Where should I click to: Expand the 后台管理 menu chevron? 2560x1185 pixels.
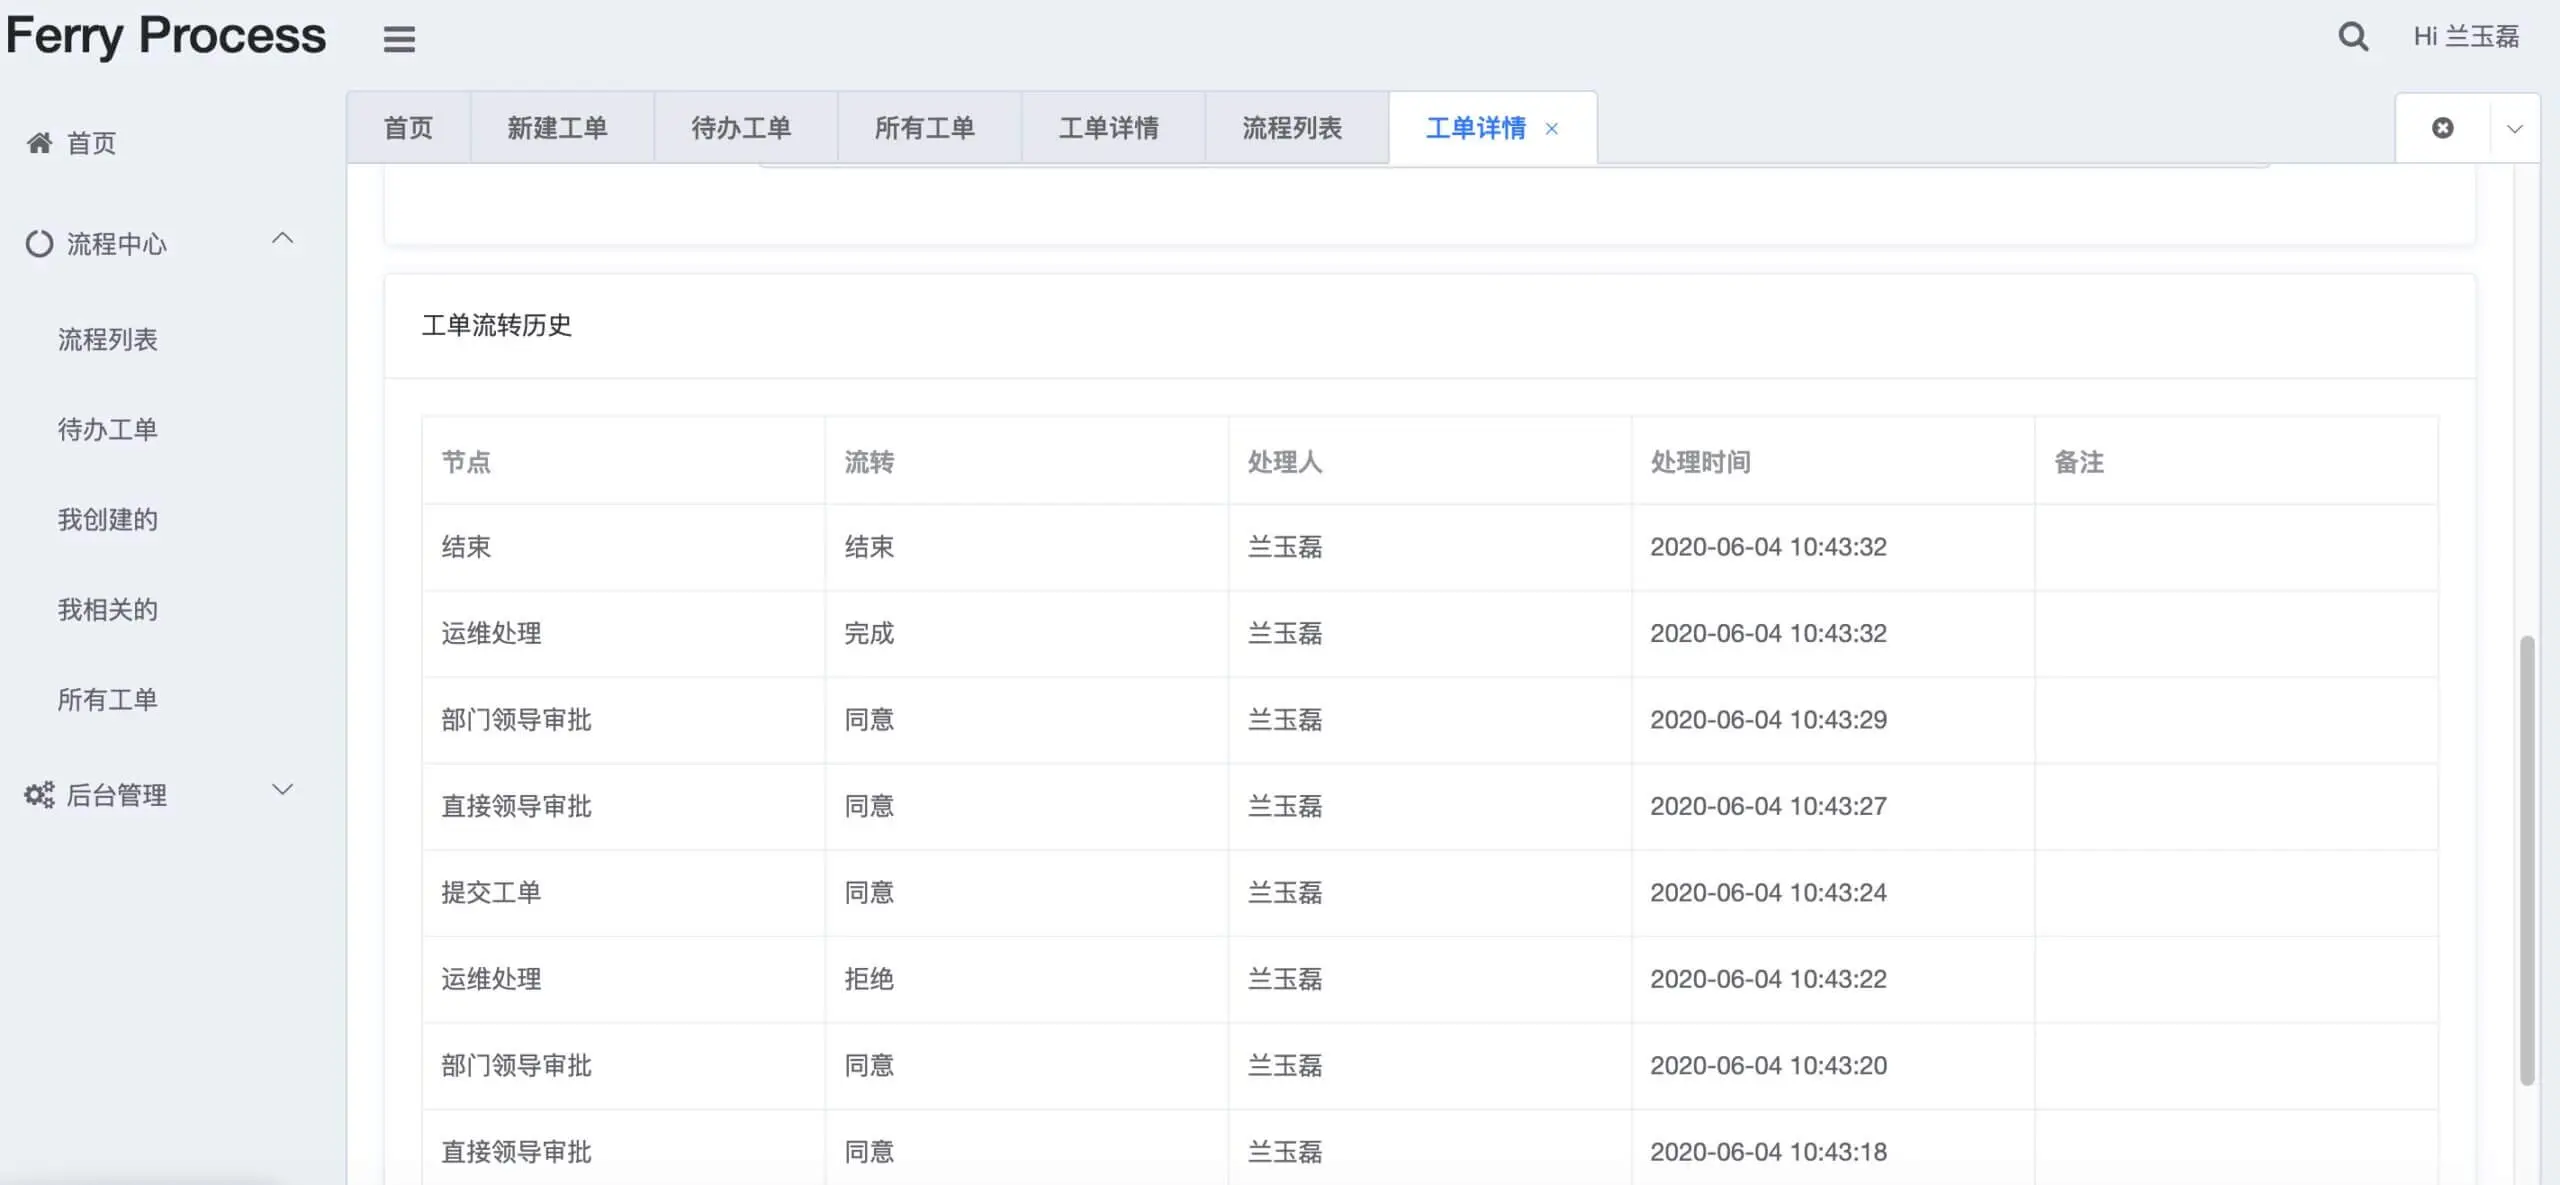[283, 790]
